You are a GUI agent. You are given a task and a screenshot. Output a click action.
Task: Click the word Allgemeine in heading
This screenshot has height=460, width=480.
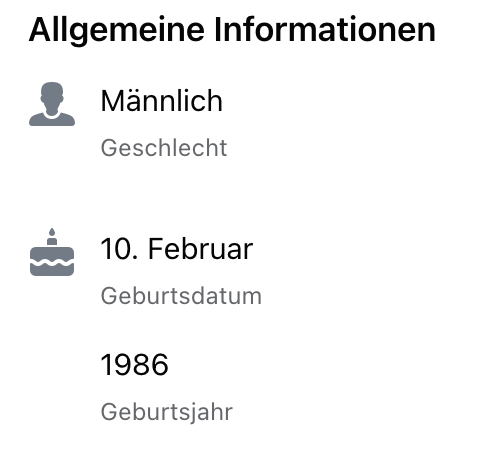point(117,31)
